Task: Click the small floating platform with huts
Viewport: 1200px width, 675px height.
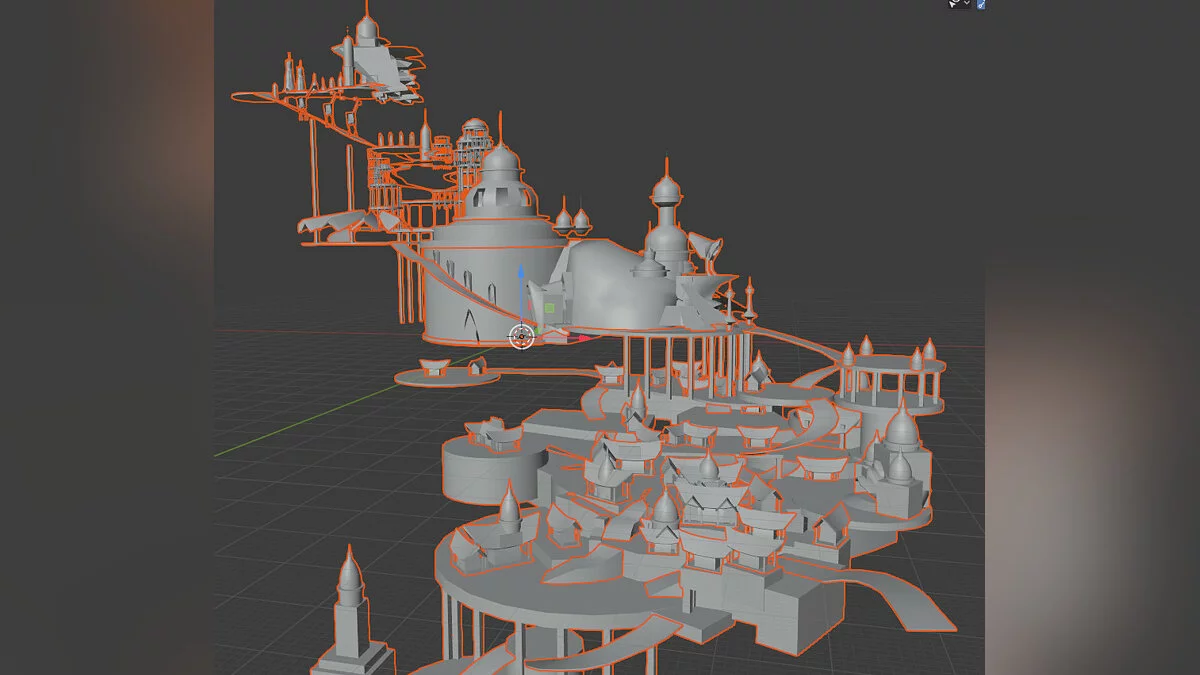Action: point(446,373)
